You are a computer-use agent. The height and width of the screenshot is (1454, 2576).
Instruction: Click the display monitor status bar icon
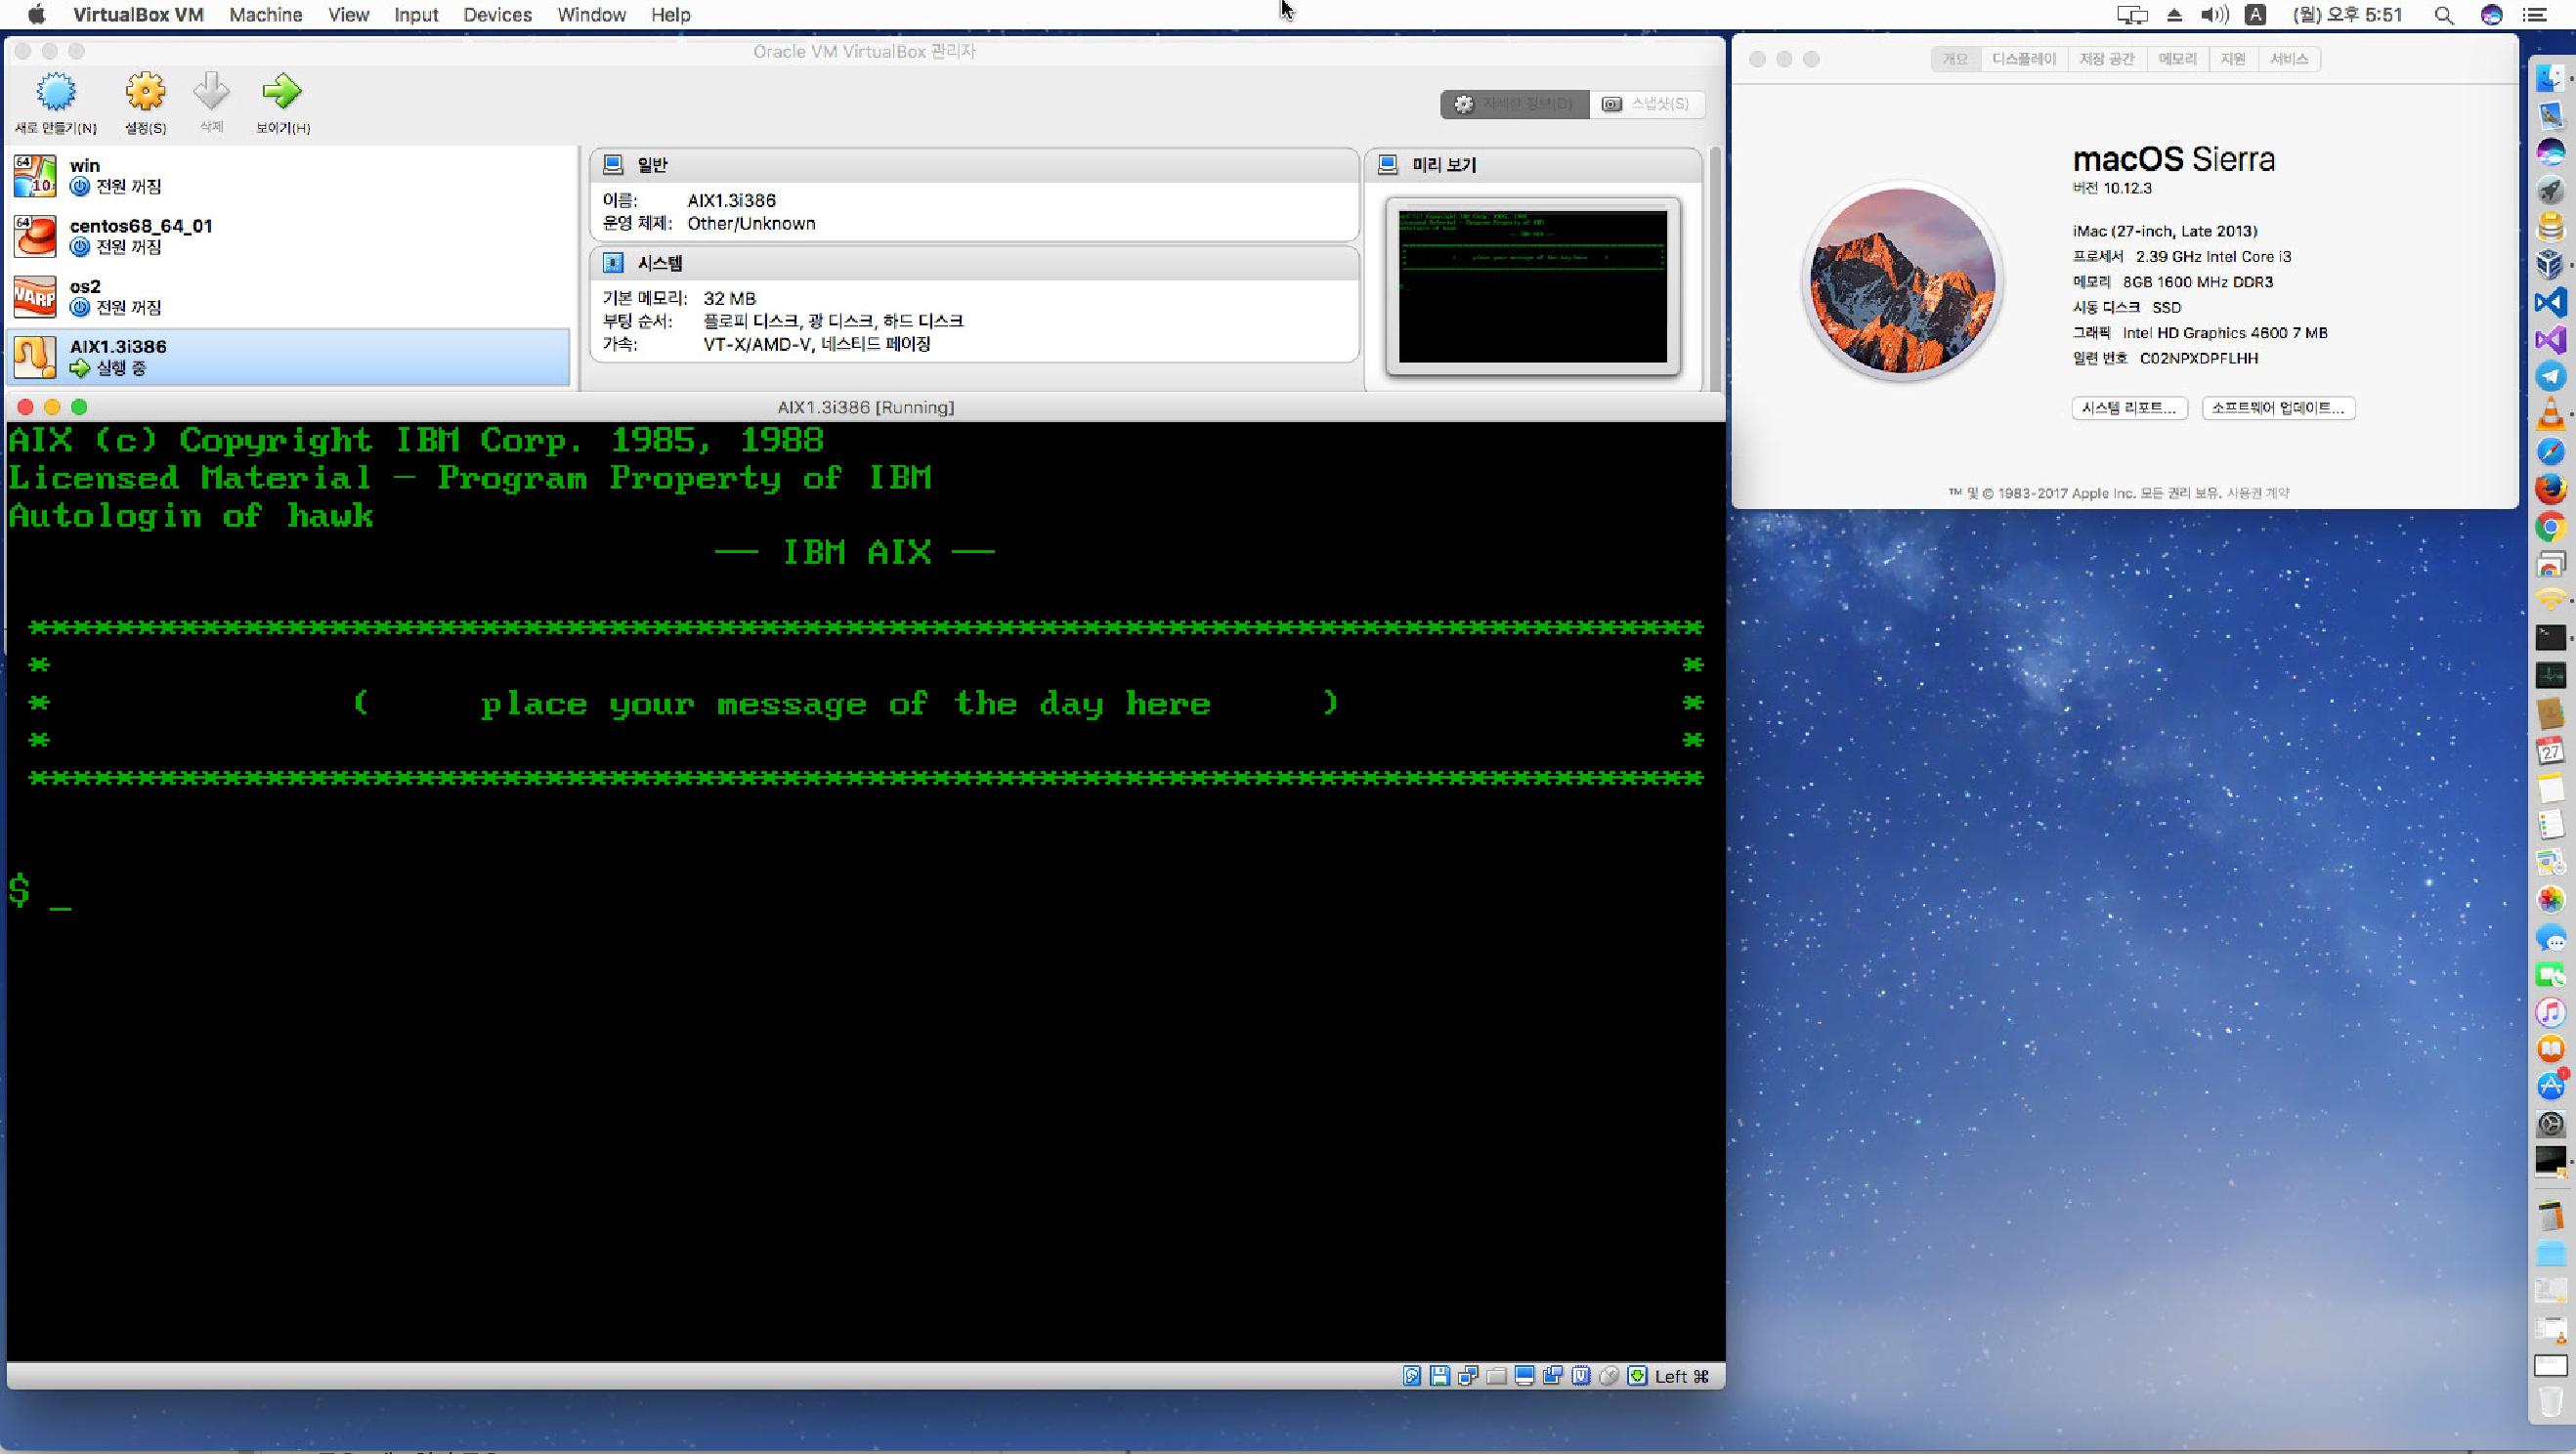pyautogui.click(x=1525, y=1376)
